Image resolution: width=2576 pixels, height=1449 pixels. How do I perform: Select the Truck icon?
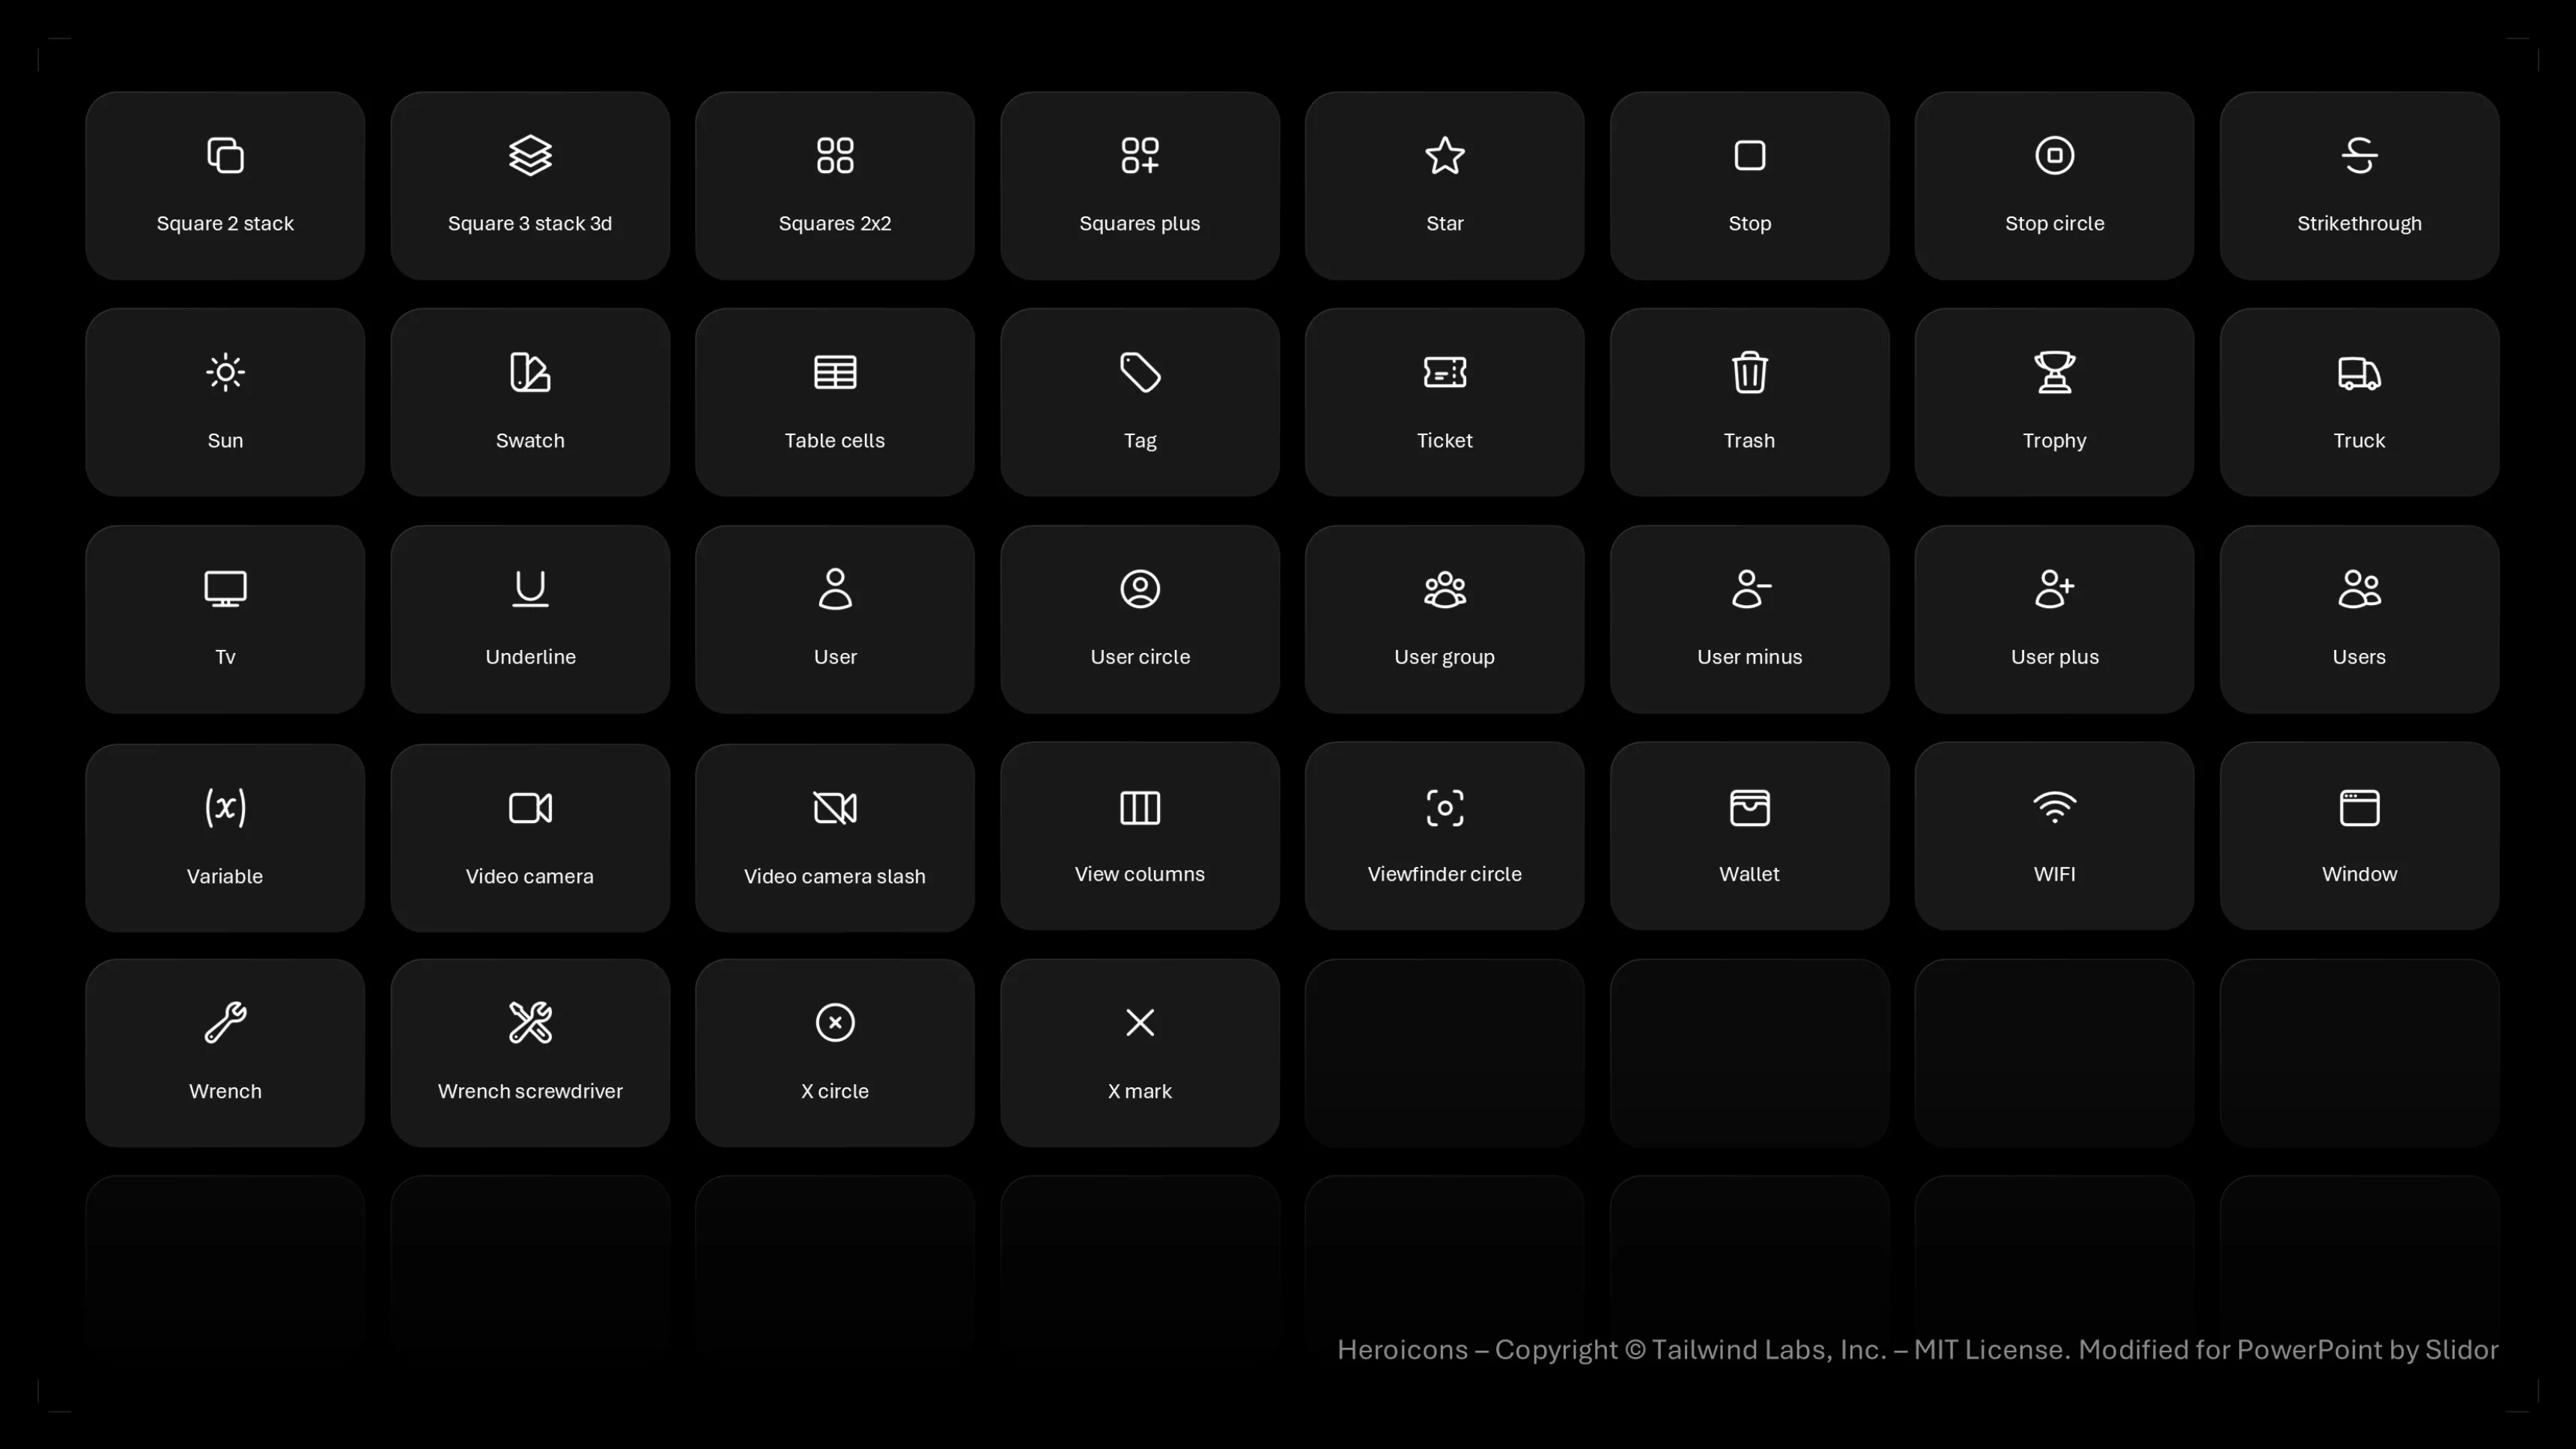(x=2359, y=373)
